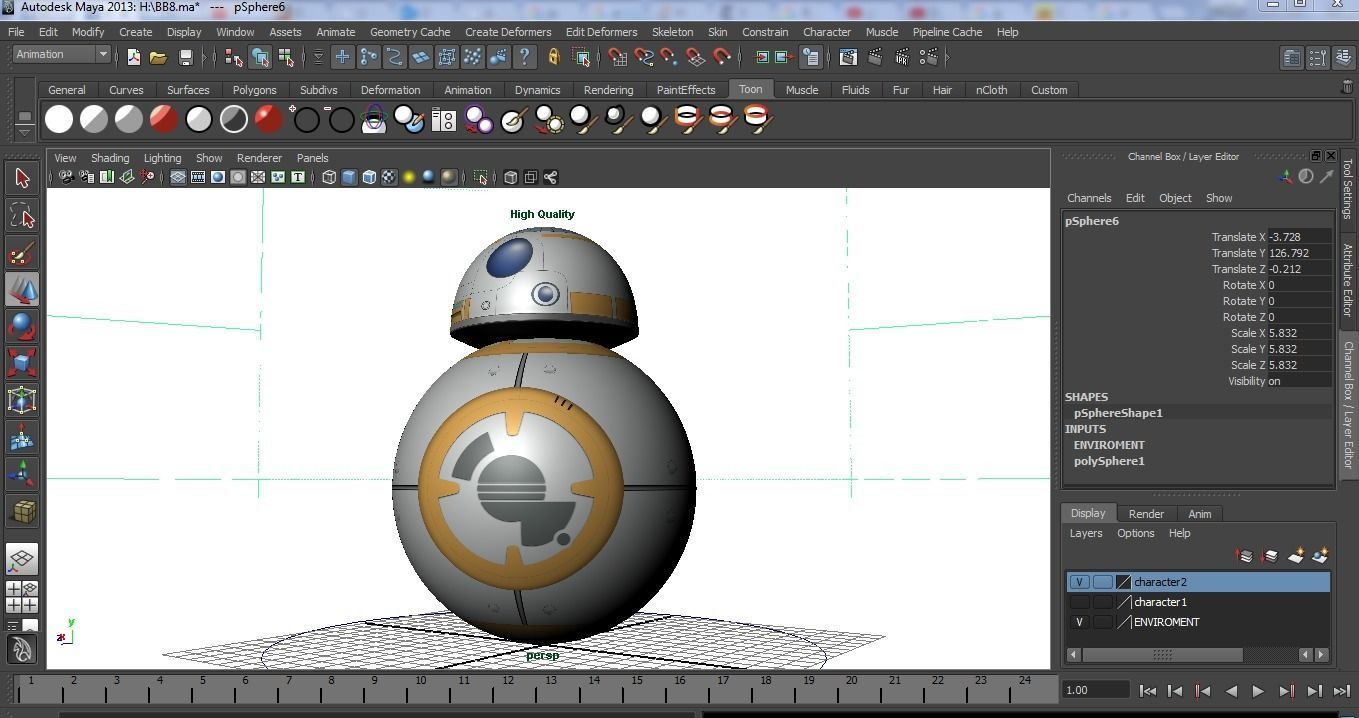Select the Lasso tool
Image resolution: width=1359 pixels, height=718 pixels.
point(22,216)
